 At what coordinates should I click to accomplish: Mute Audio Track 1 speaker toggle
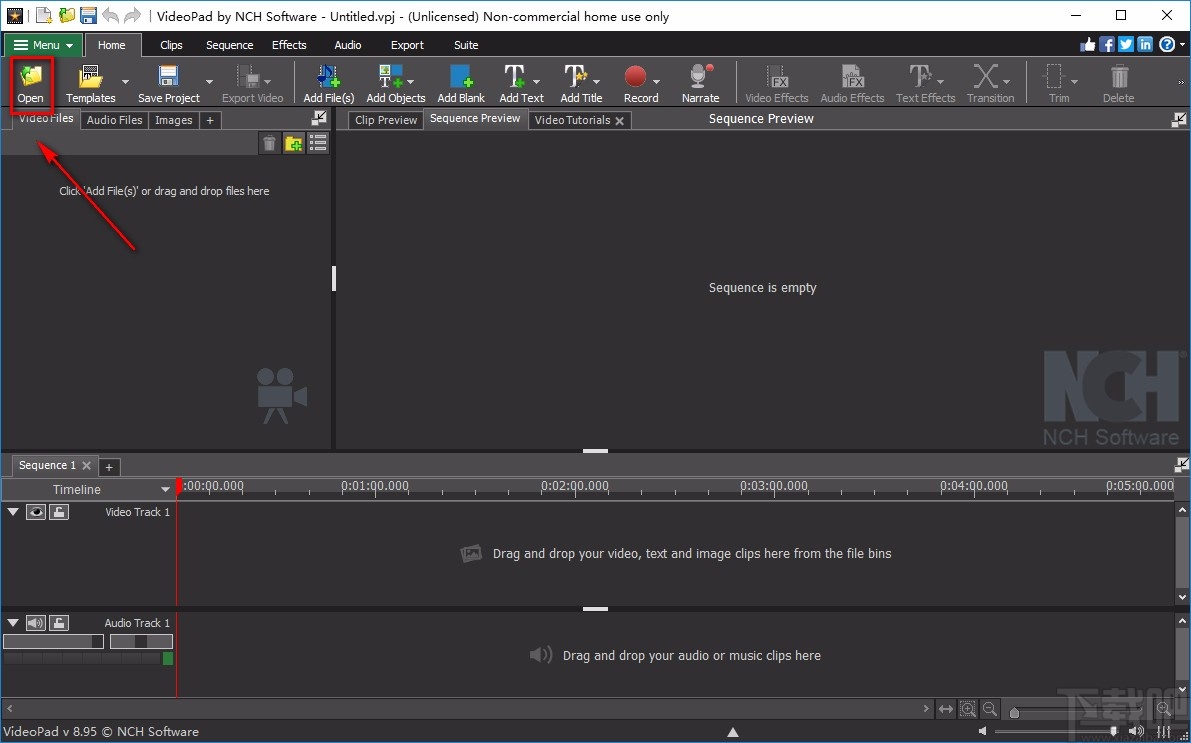(x=36, y=623)
